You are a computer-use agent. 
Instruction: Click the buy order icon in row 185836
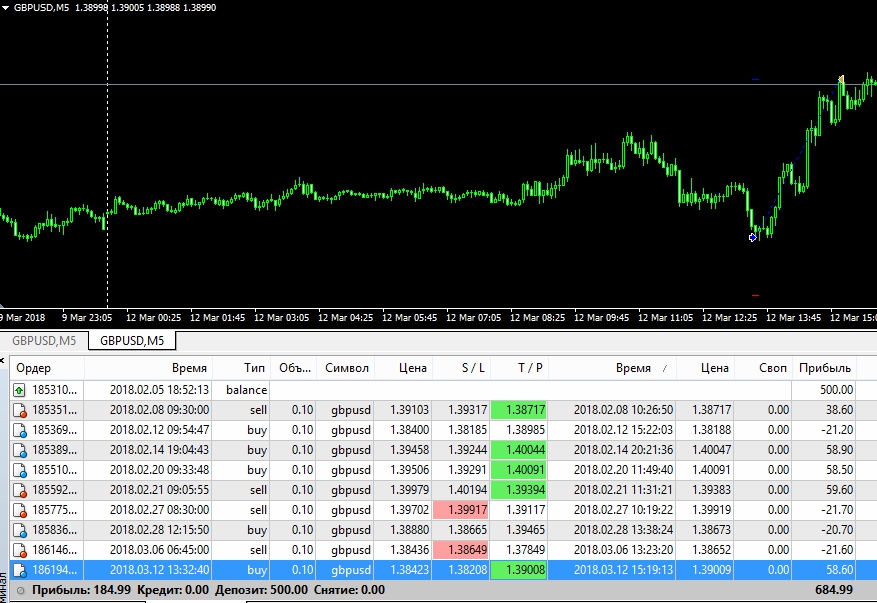tap(19, 530)
